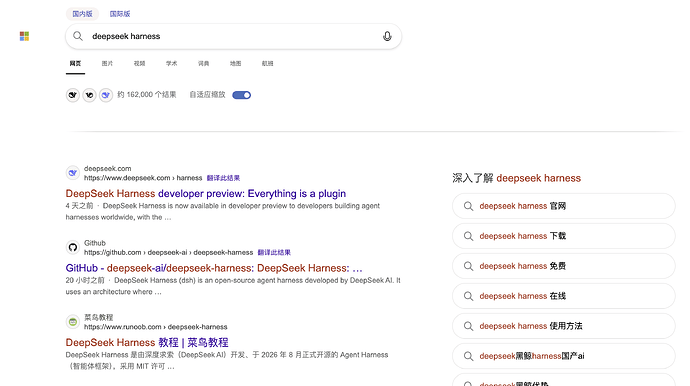
Task: Click magnifier icon in 'deepseek harness 下载' suggestion
Action: pos(468,236)
